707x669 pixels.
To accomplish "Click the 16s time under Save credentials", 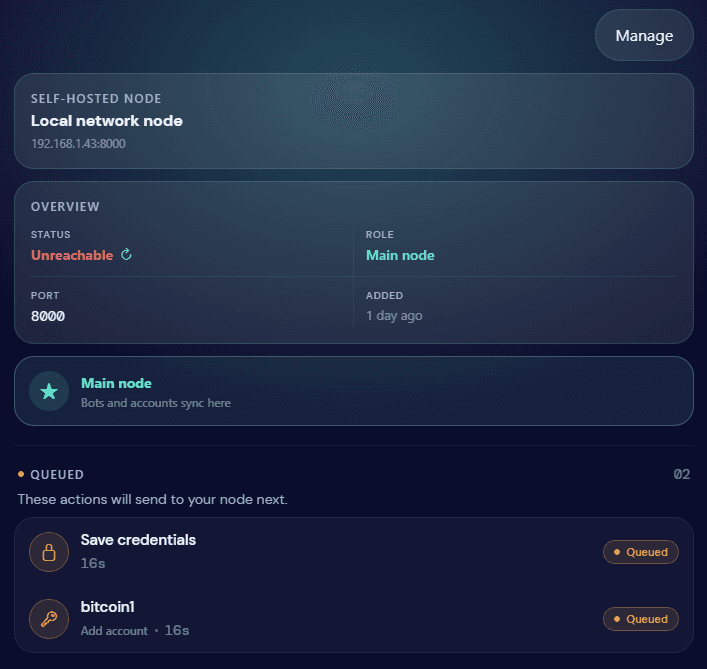I will point(93,563).
